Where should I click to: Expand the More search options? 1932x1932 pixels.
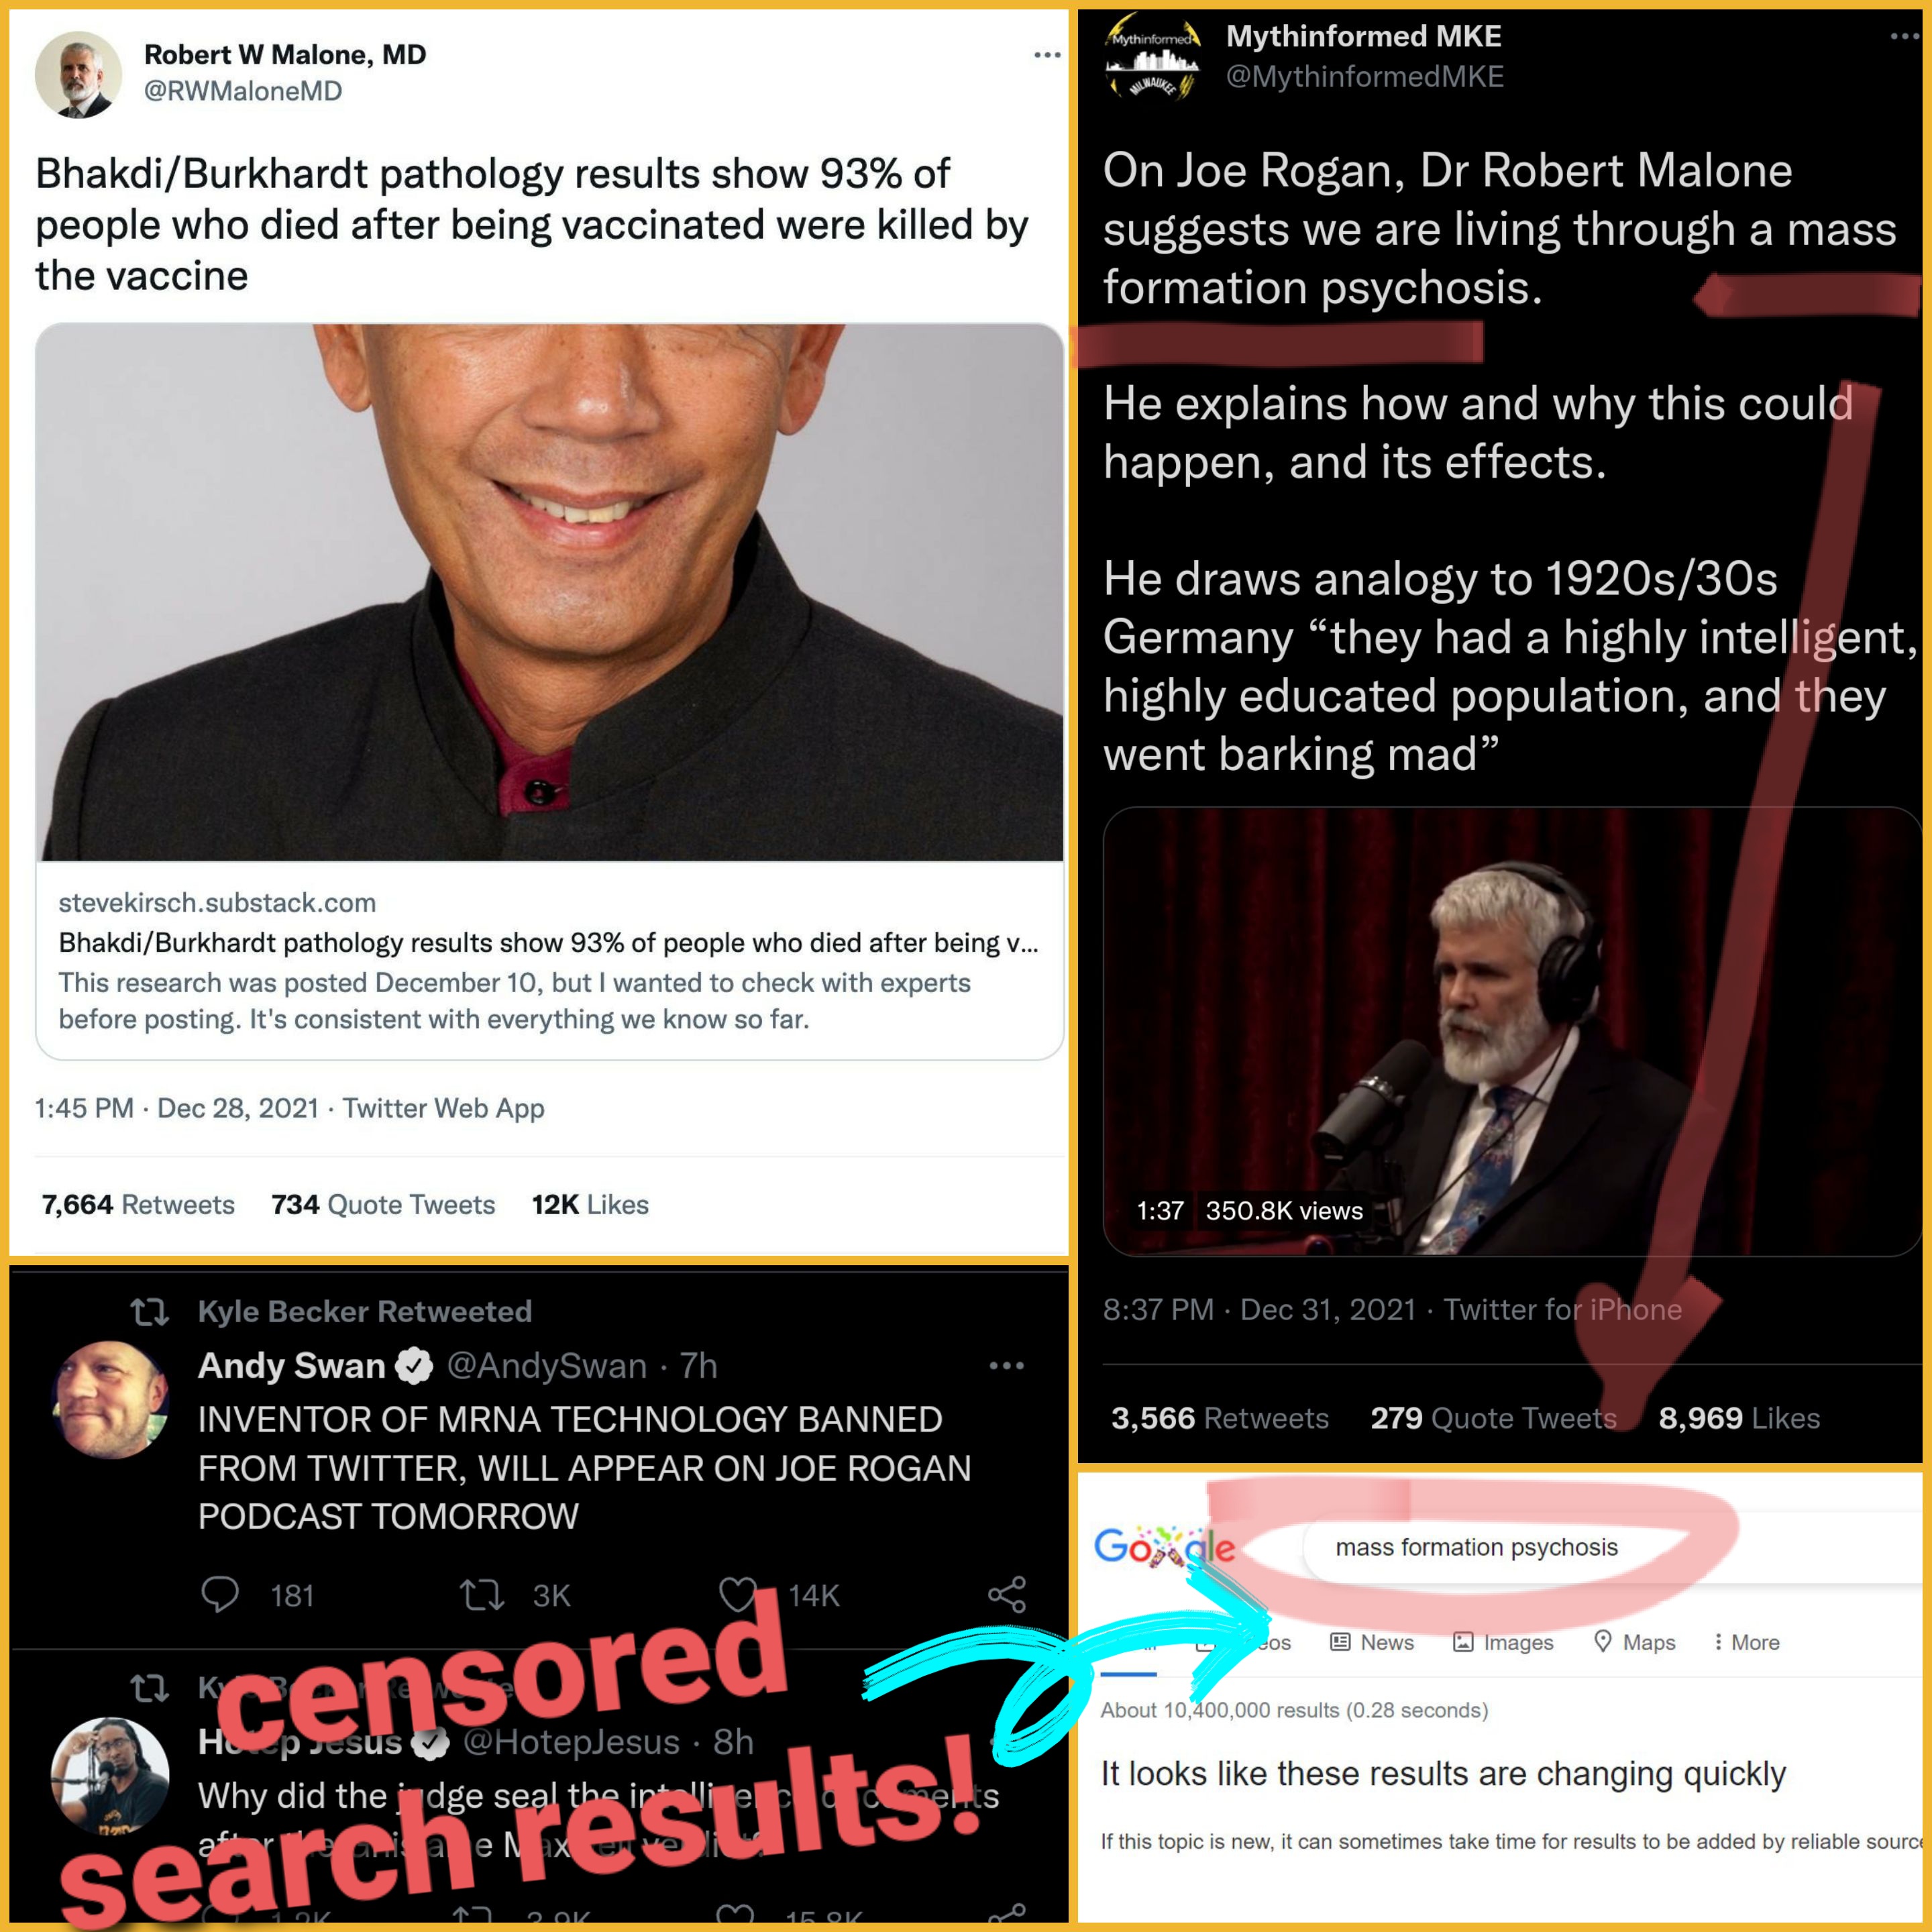(1747, 1642)
